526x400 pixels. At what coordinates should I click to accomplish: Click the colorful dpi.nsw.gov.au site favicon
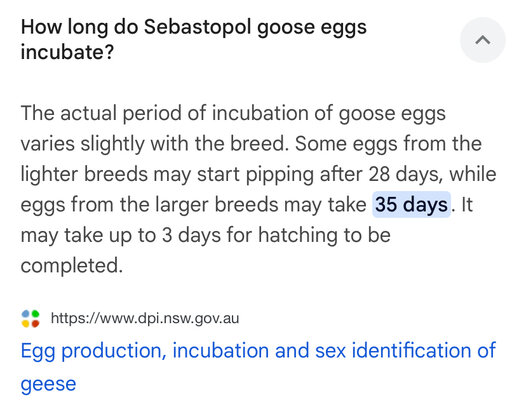(31, 318)
